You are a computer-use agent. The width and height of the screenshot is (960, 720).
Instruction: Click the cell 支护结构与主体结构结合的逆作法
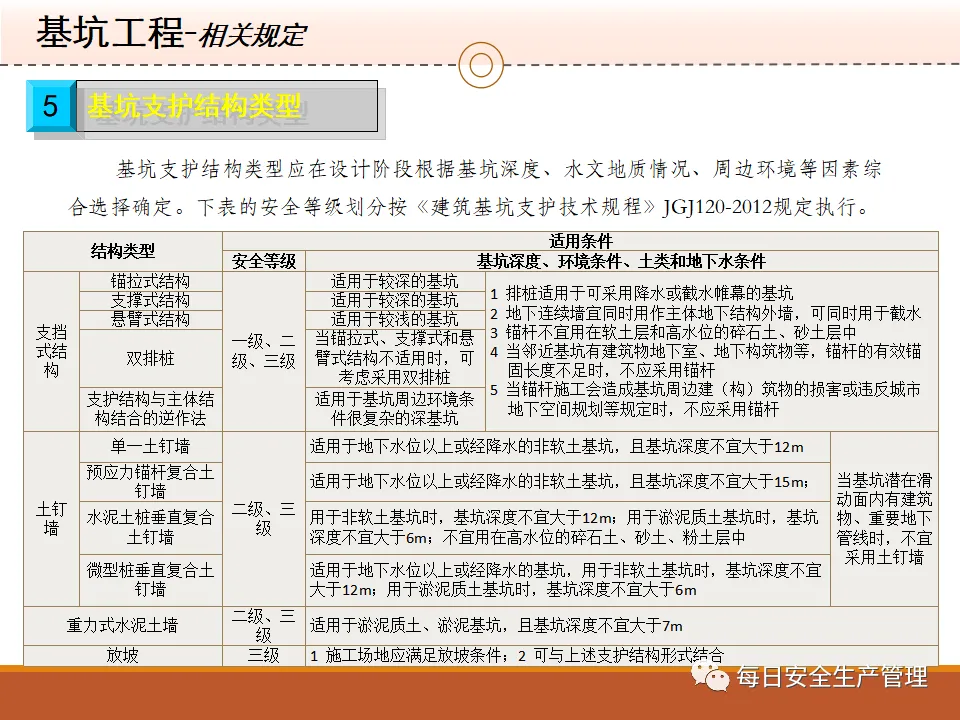(150, 409)
